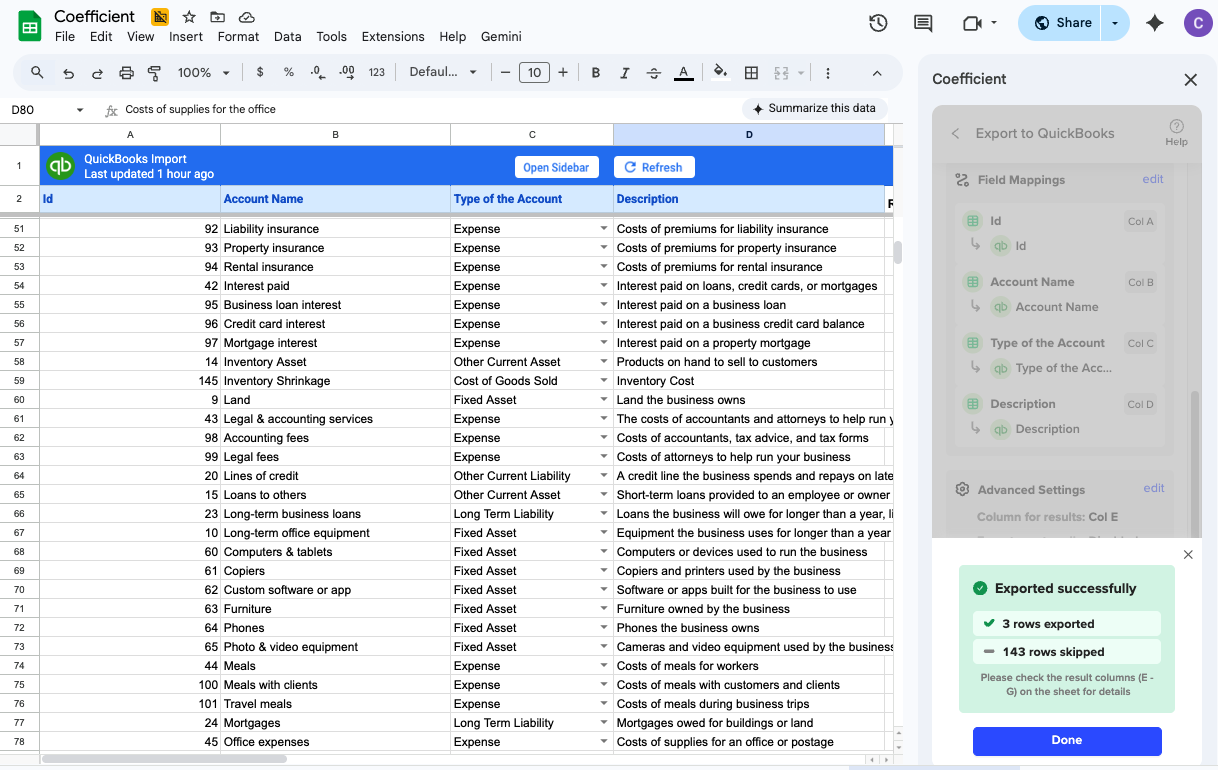The image size is (1218, 770).
Task: Open the Extensions menu
Action: click(x=393, y=37)
